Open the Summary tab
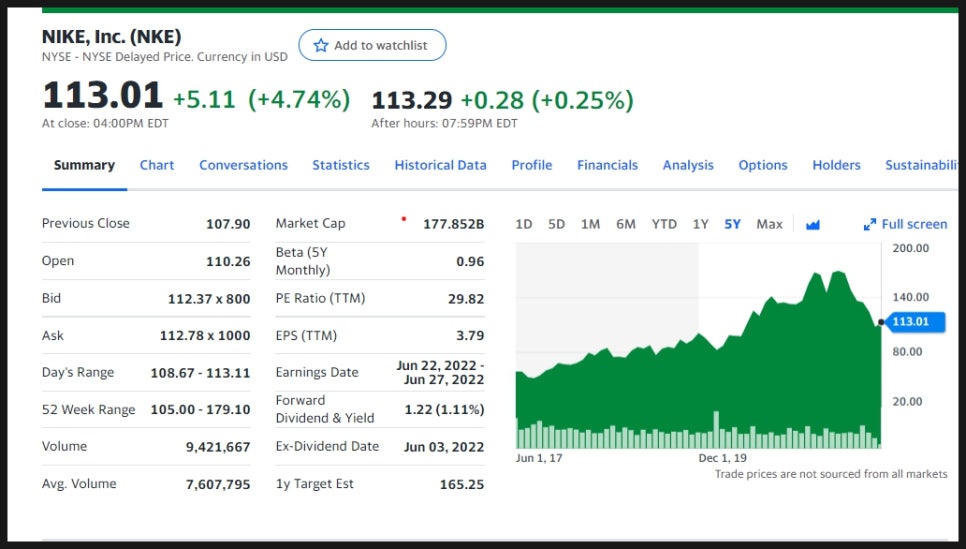966x549 pixels. coord(84,165)
